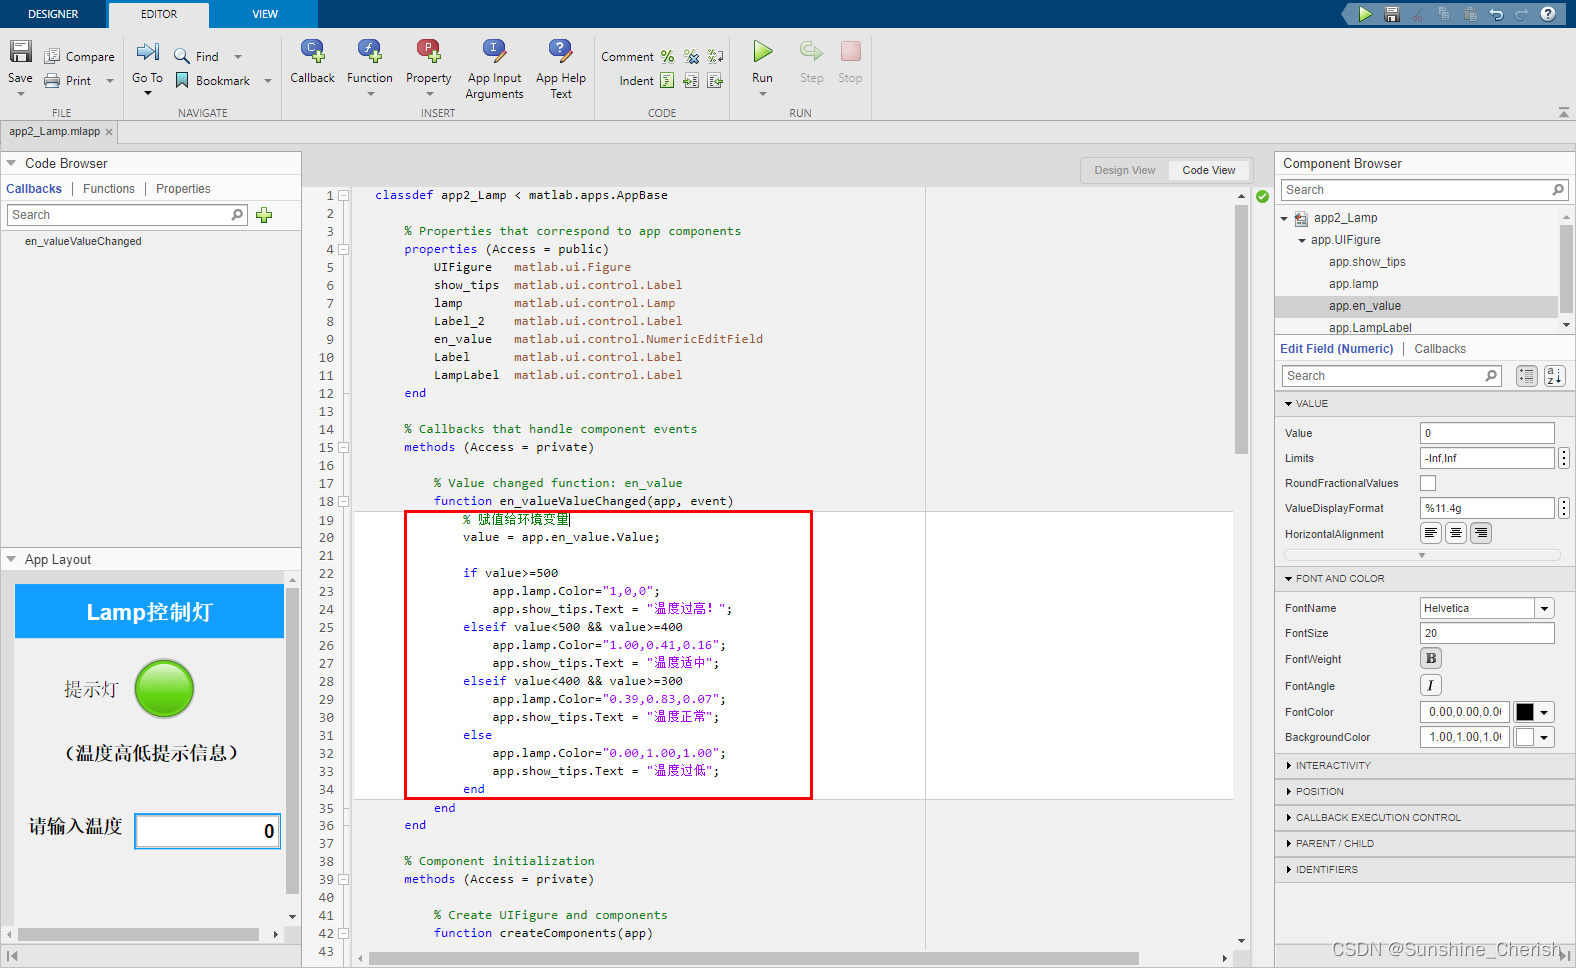Switch to the VIEW tab
This screenshot has width=1576, height=968.
[265, 14]
